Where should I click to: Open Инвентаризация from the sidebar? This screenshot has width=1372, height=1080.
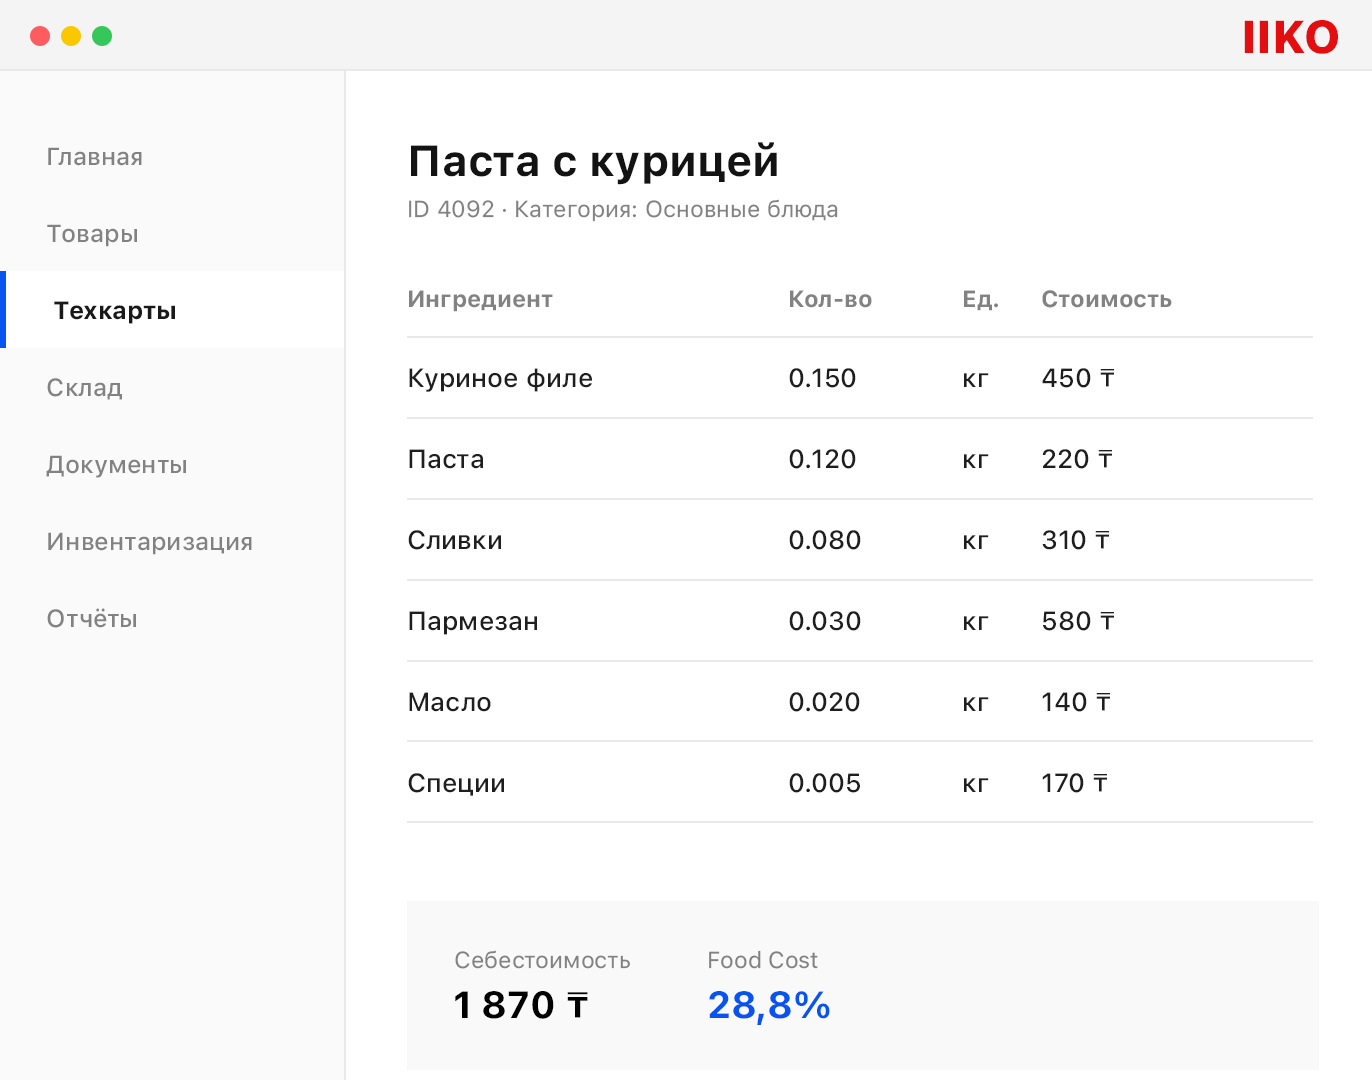(150, 542)
